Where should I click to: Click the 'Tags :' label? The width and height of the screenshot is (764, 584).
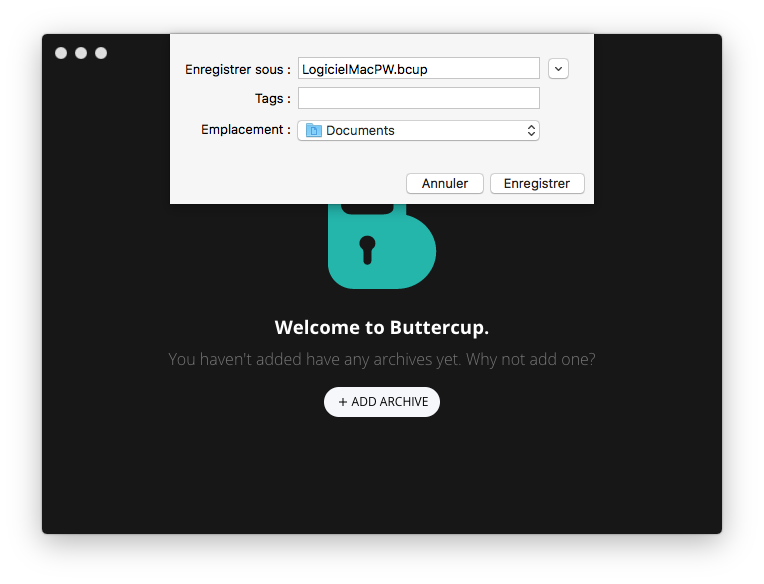[273, 99]
